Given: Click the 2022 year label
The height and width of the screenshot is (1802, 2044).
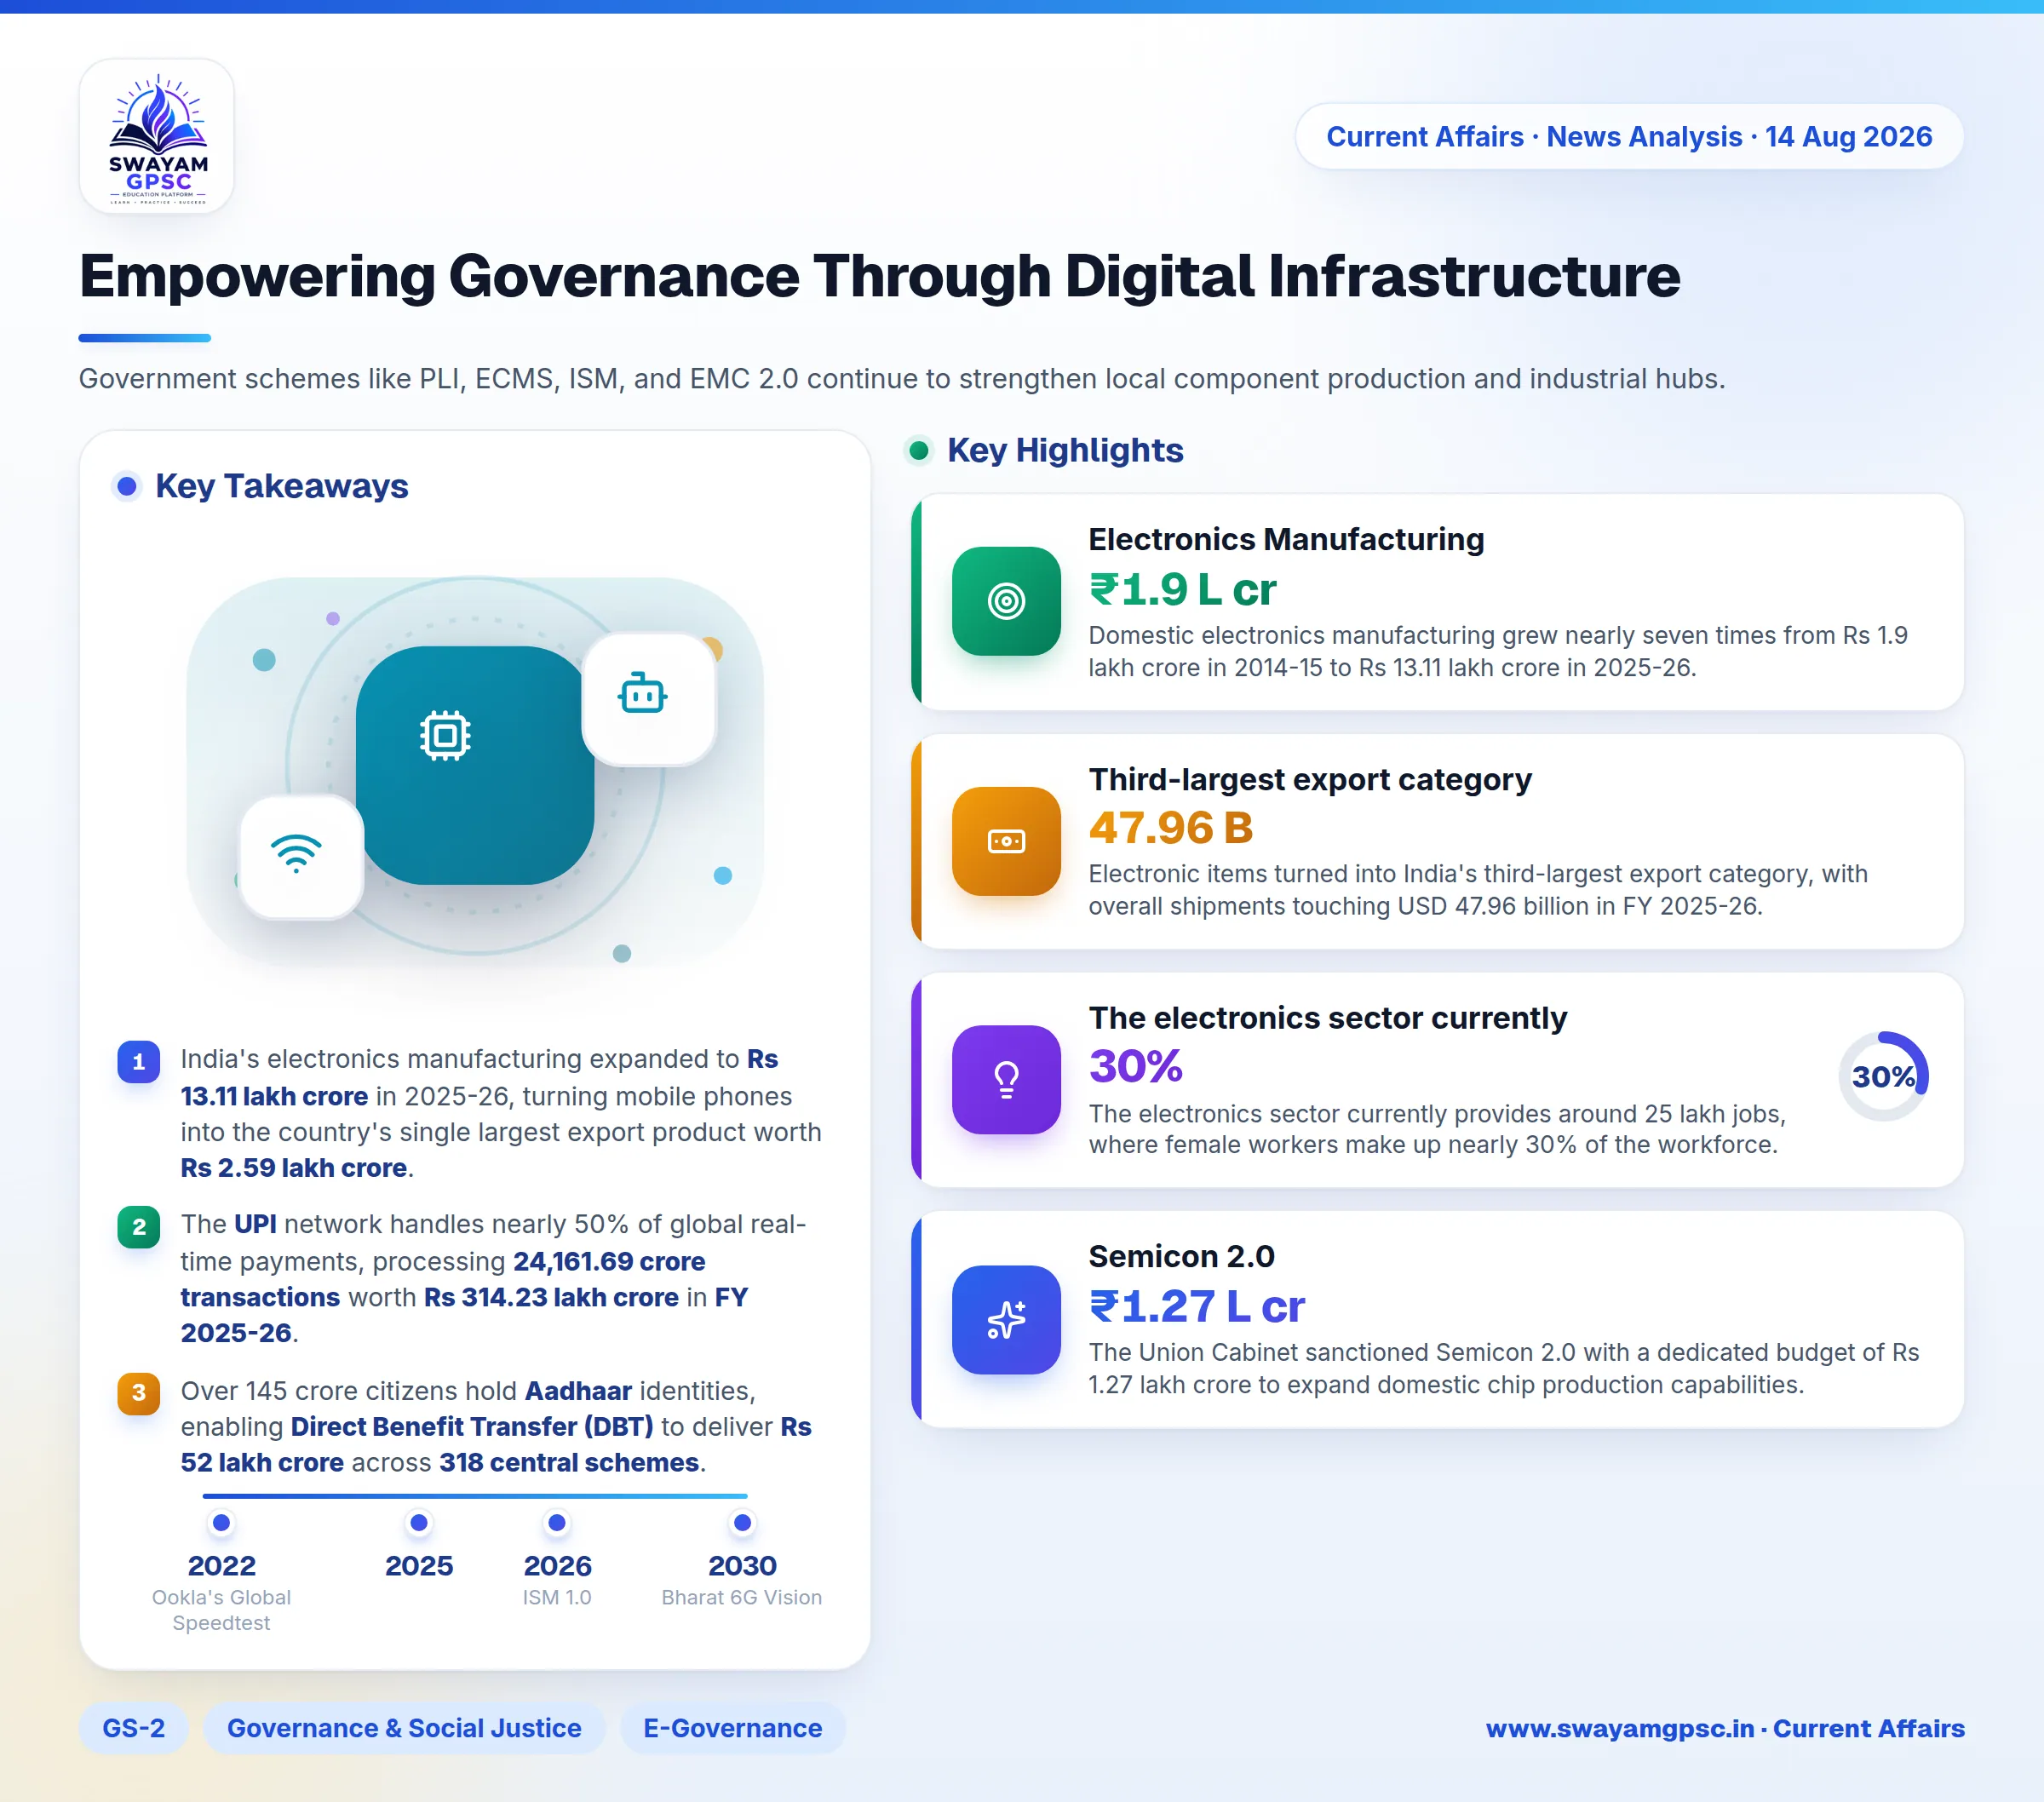Looking at the screenshot, I should (222, 1566).
